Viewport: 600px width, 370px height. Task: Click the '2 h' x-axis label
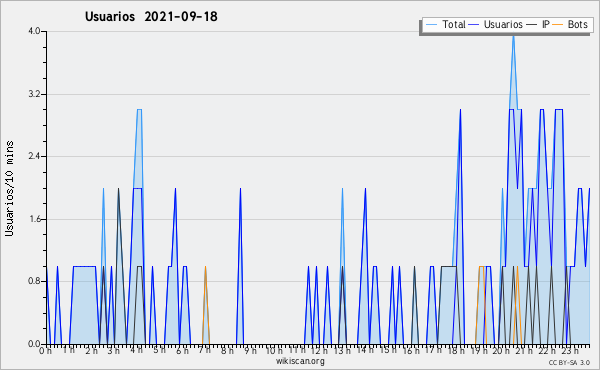click(x=91, y=351)
